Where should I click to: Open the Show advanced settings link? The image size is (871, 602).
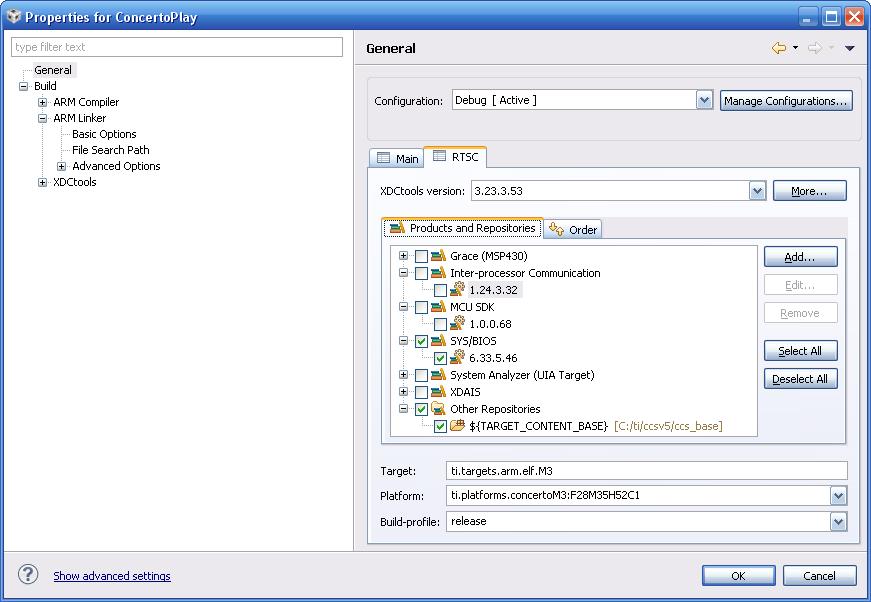tap(112, 576)
